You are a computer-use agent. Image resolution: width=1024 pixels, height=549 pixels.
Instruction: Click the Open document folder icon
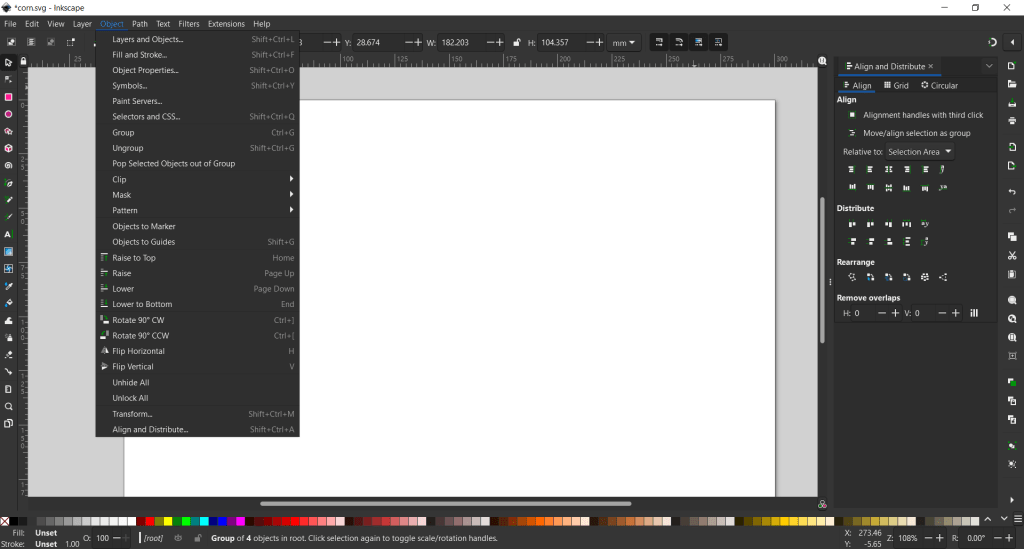pyautogui.click(x=1012, y=84)
